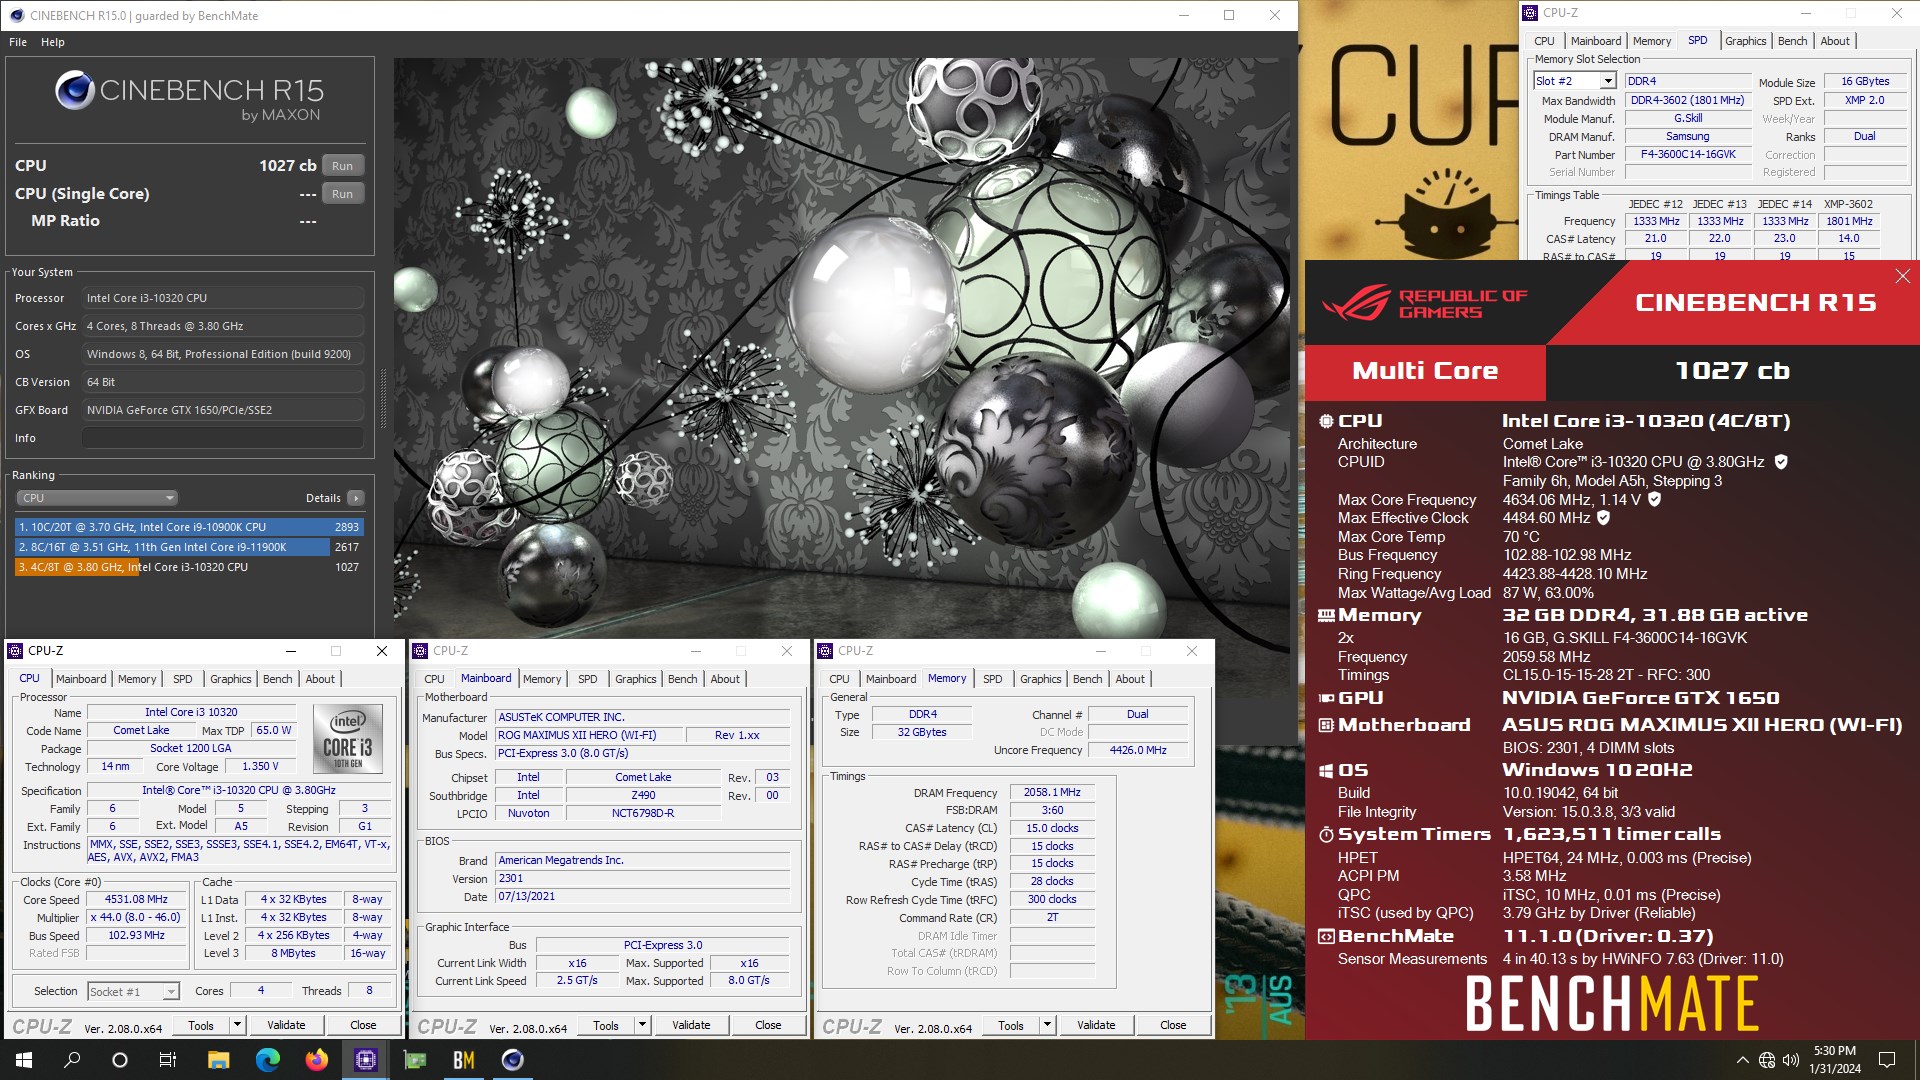Click Validate in CPU-Z Memory window
This screenshot has height=1080, width=1920.
(x=1096, y=1025)
